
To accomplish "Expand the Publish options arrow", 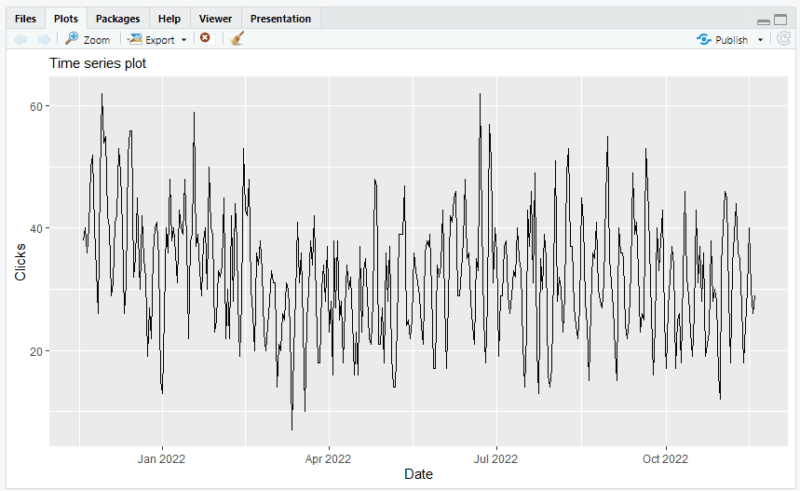I will coord(760,40).
